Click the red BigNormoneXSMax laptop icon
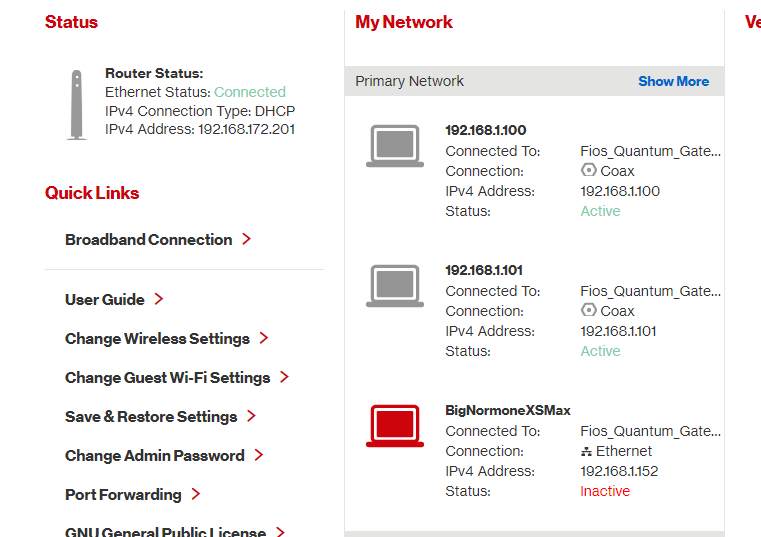The image size is (761, 537). (x=395, y=426)
